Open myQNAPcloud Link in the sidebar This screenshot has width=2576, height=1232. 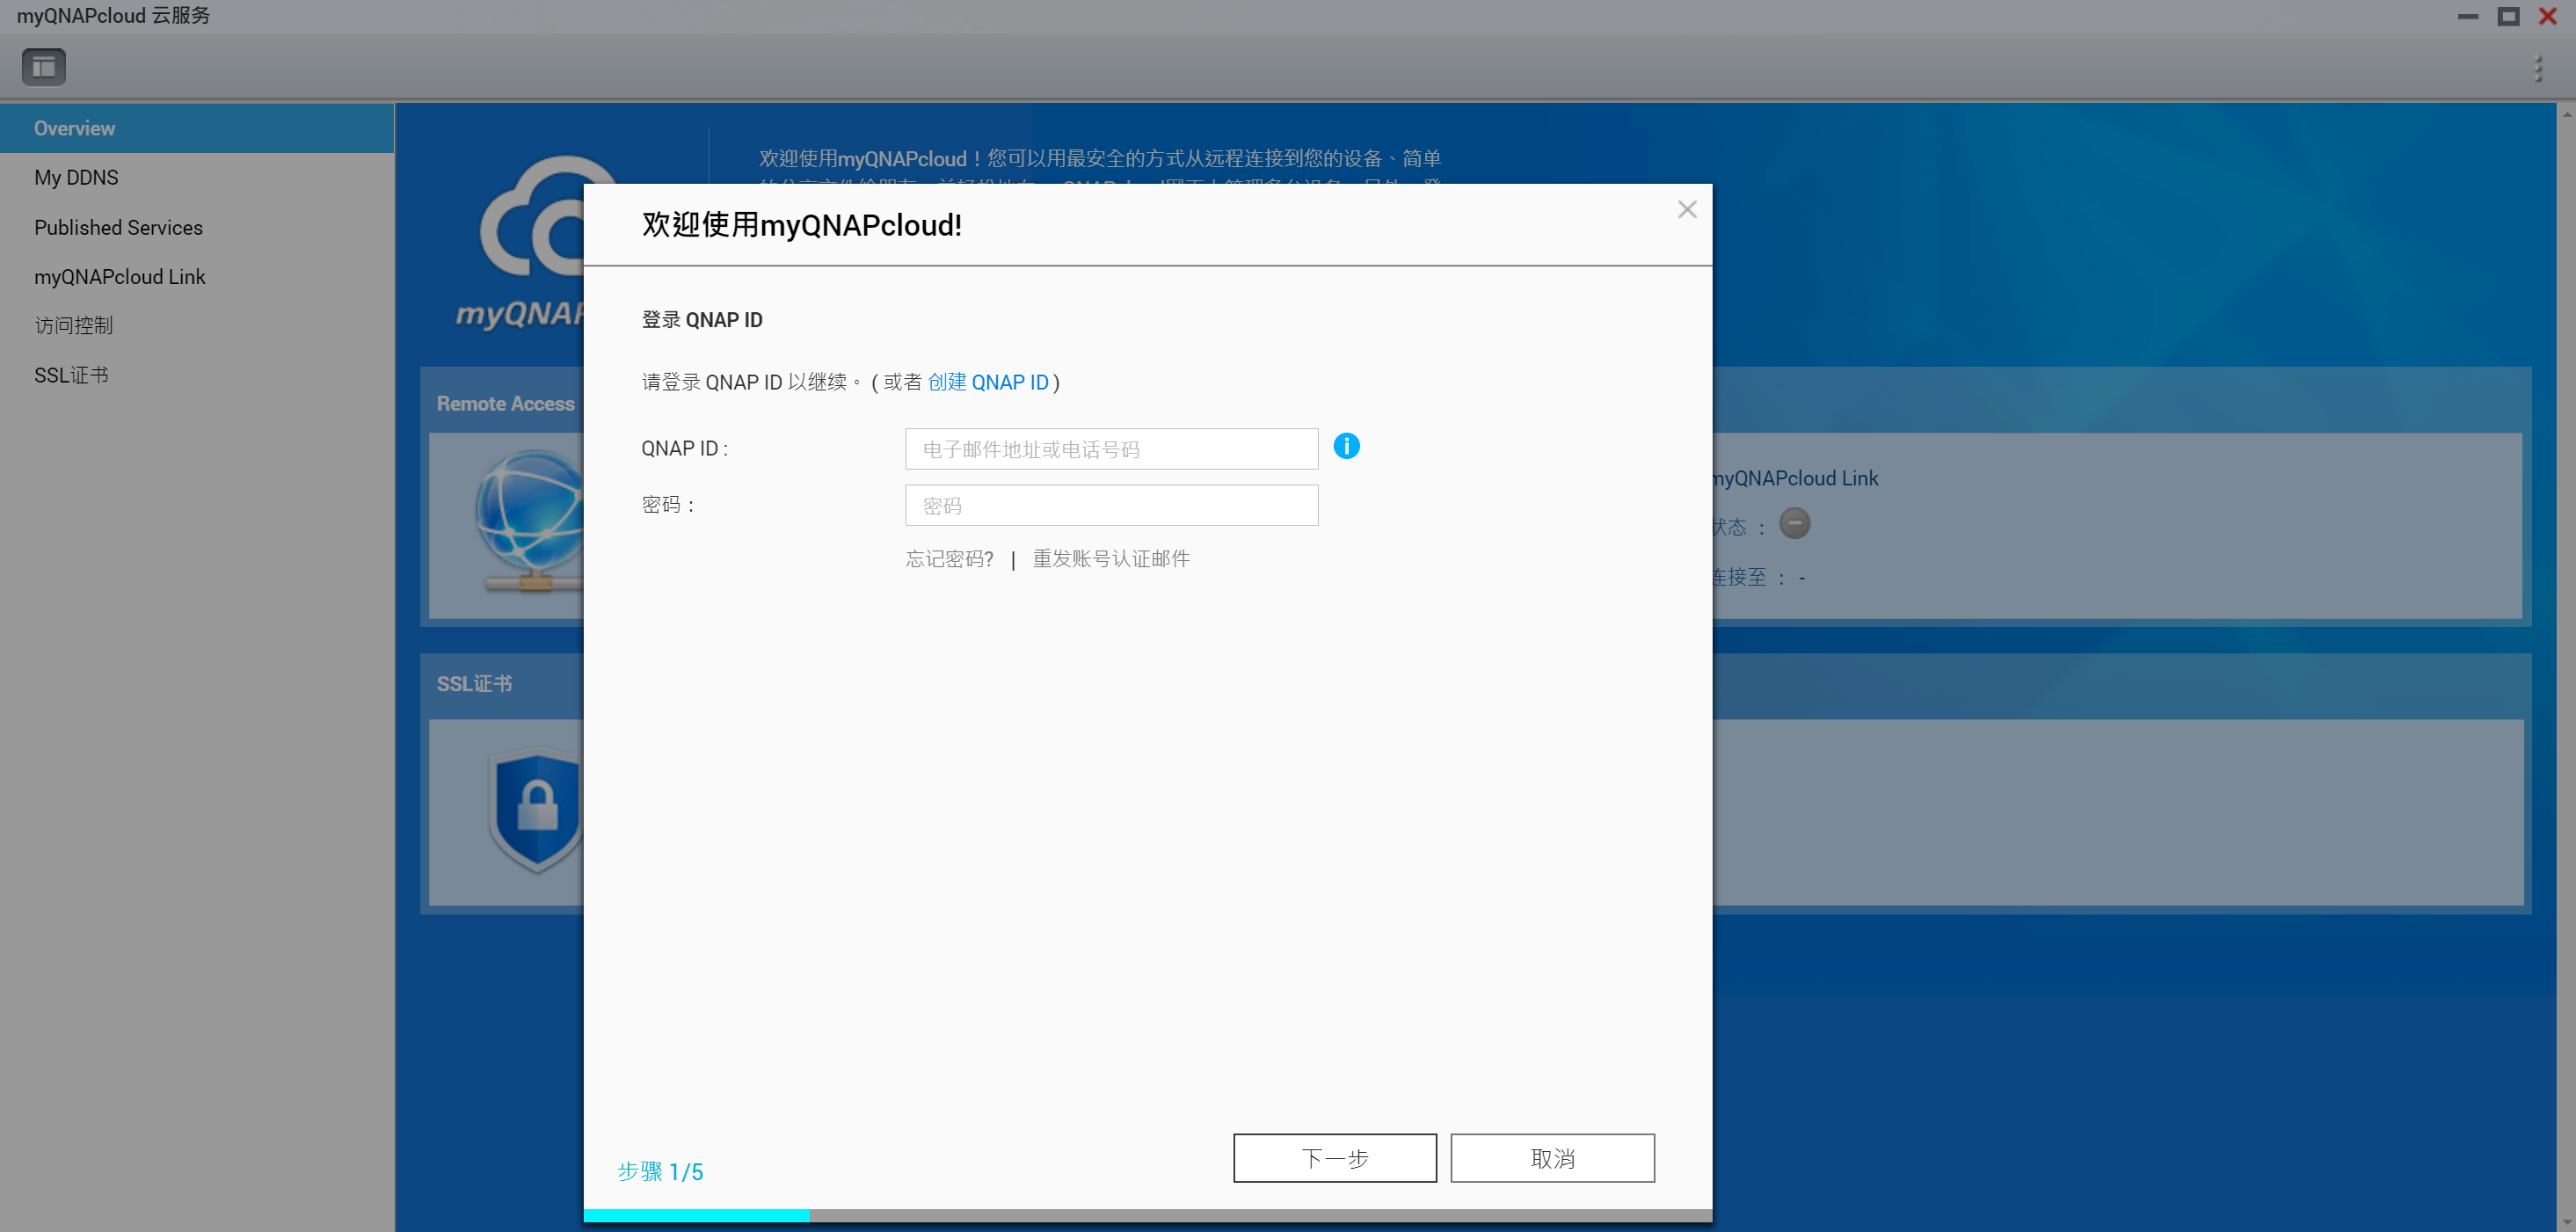click(197, 276)
